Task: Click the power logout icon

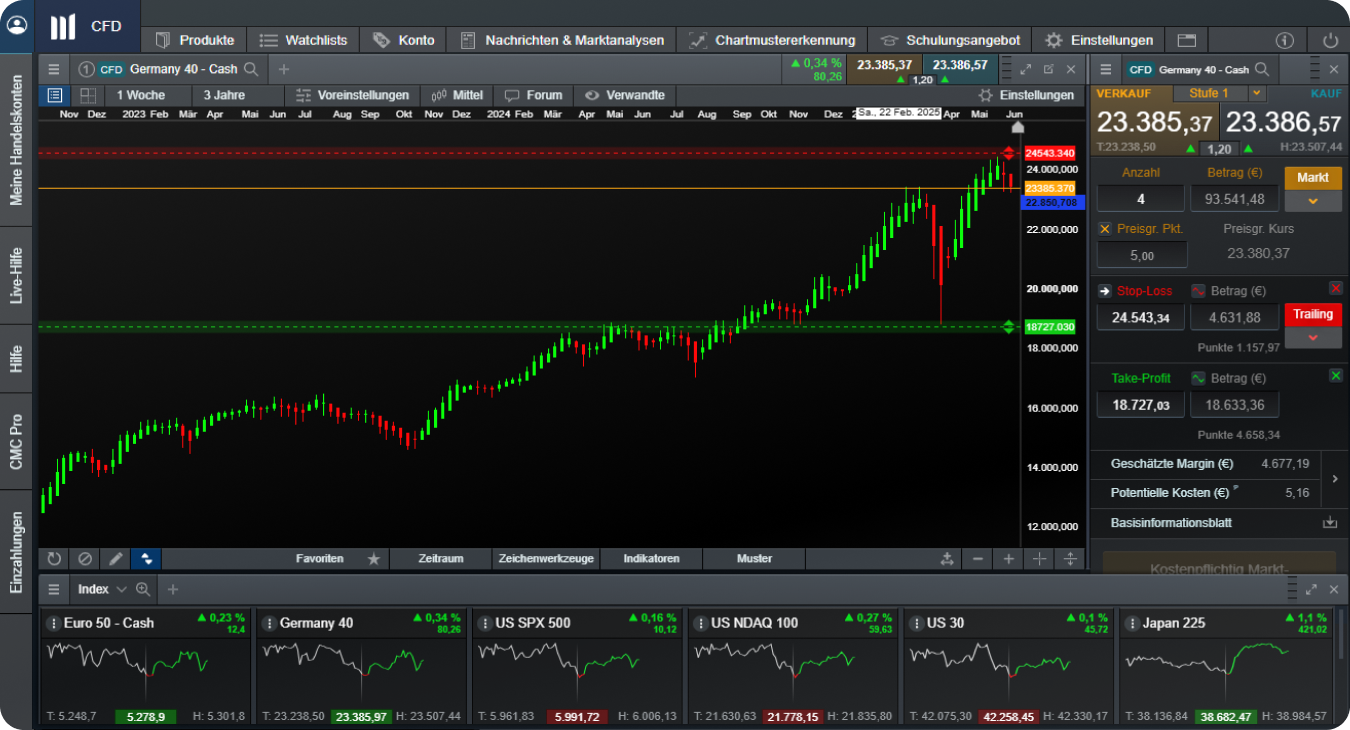Action: (x=1329, y=41)
